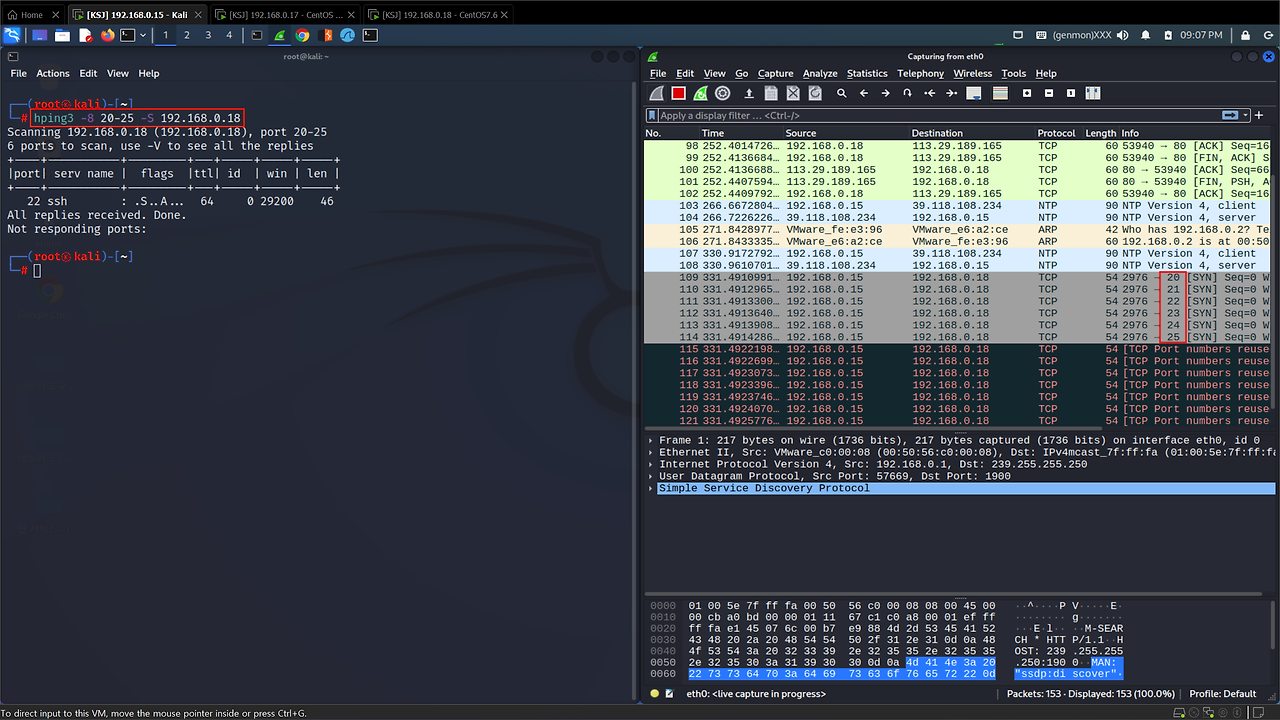Click the find packet magnifier icon
The image size is (1280, 720).
click(842, 93)
